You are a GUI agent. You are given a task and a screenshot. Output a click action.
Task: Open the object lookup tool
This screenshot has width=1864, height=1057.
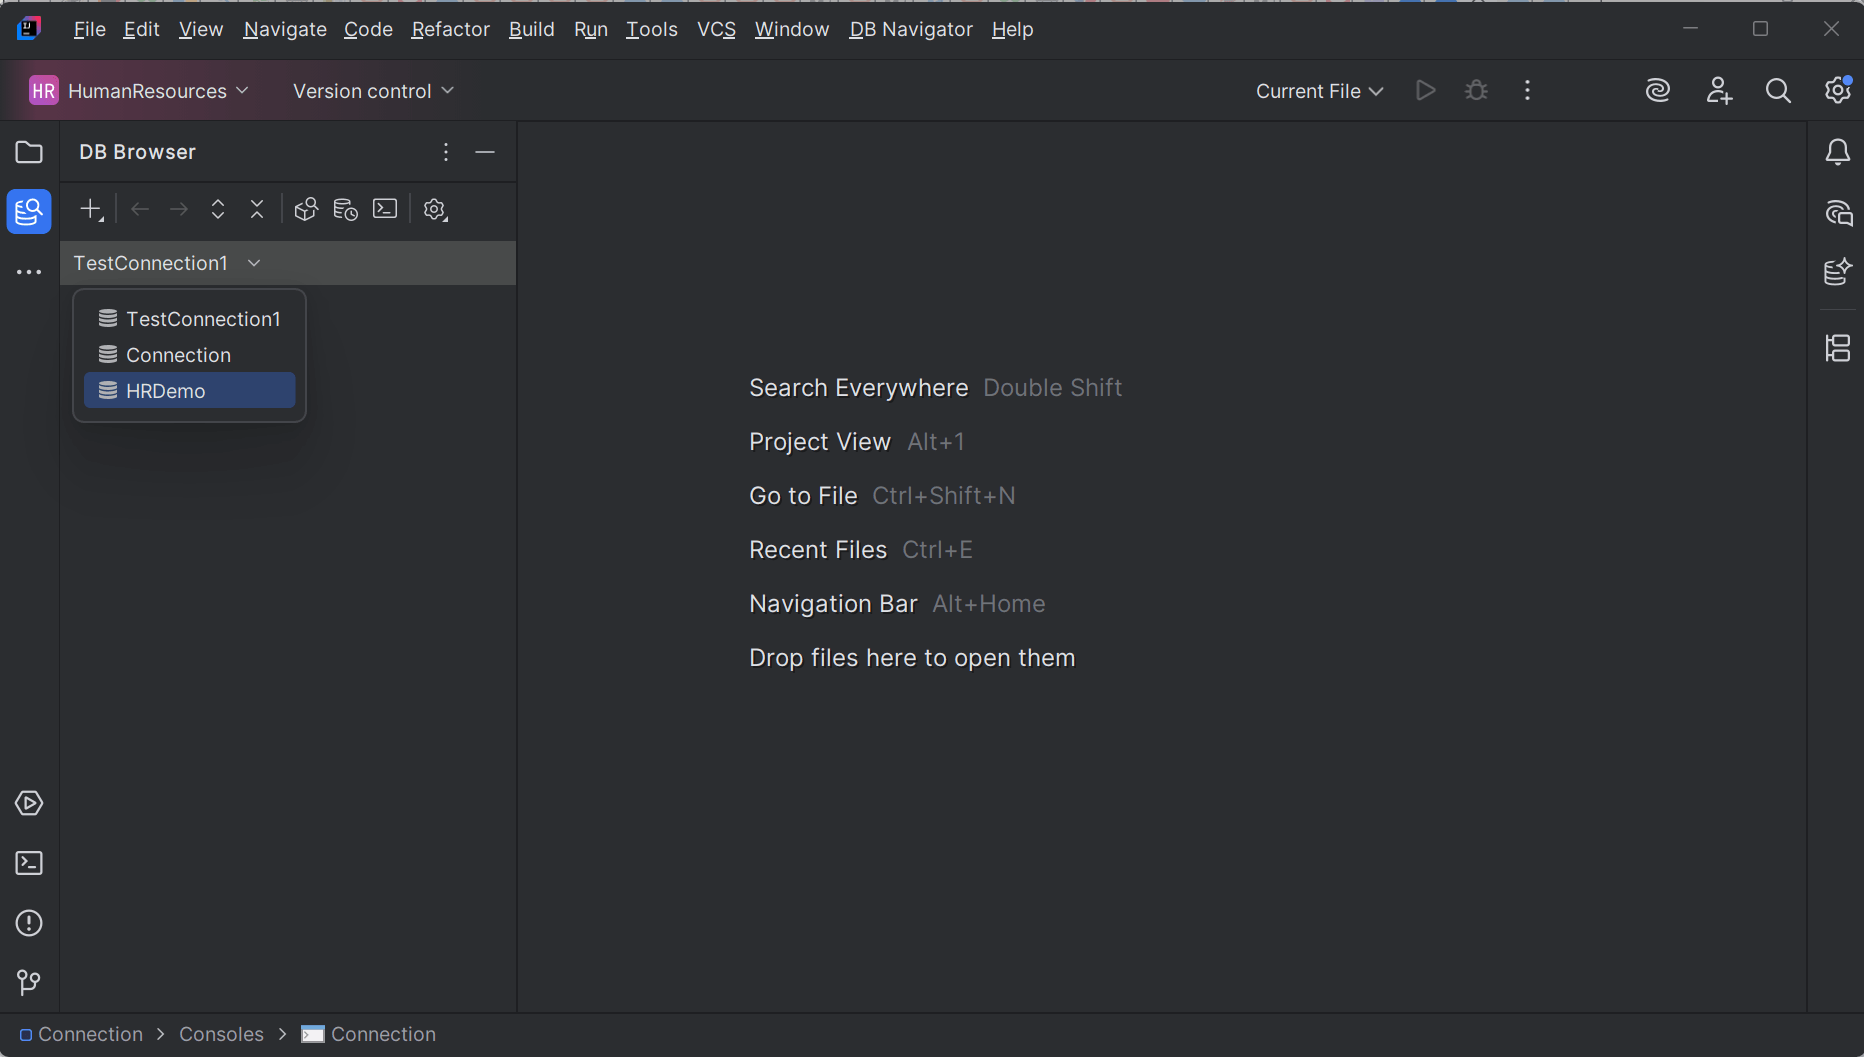tap(306, 209)
